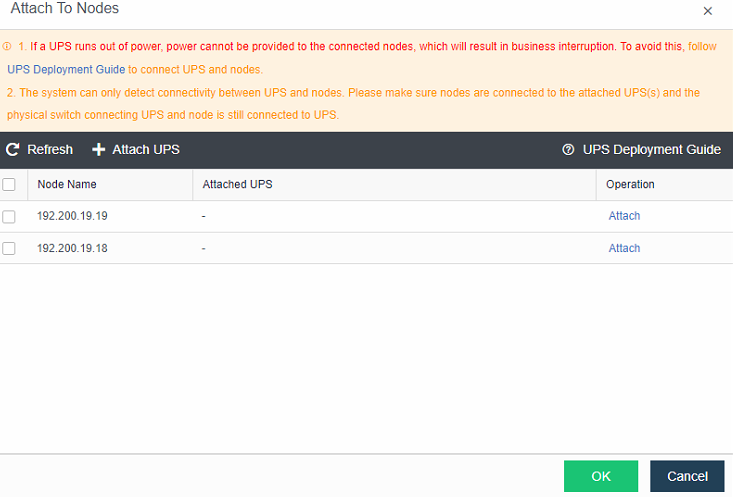Check the box for node 192.200.19.19
The height and width of the screenshot is (497, 733).
coord(9,216)
